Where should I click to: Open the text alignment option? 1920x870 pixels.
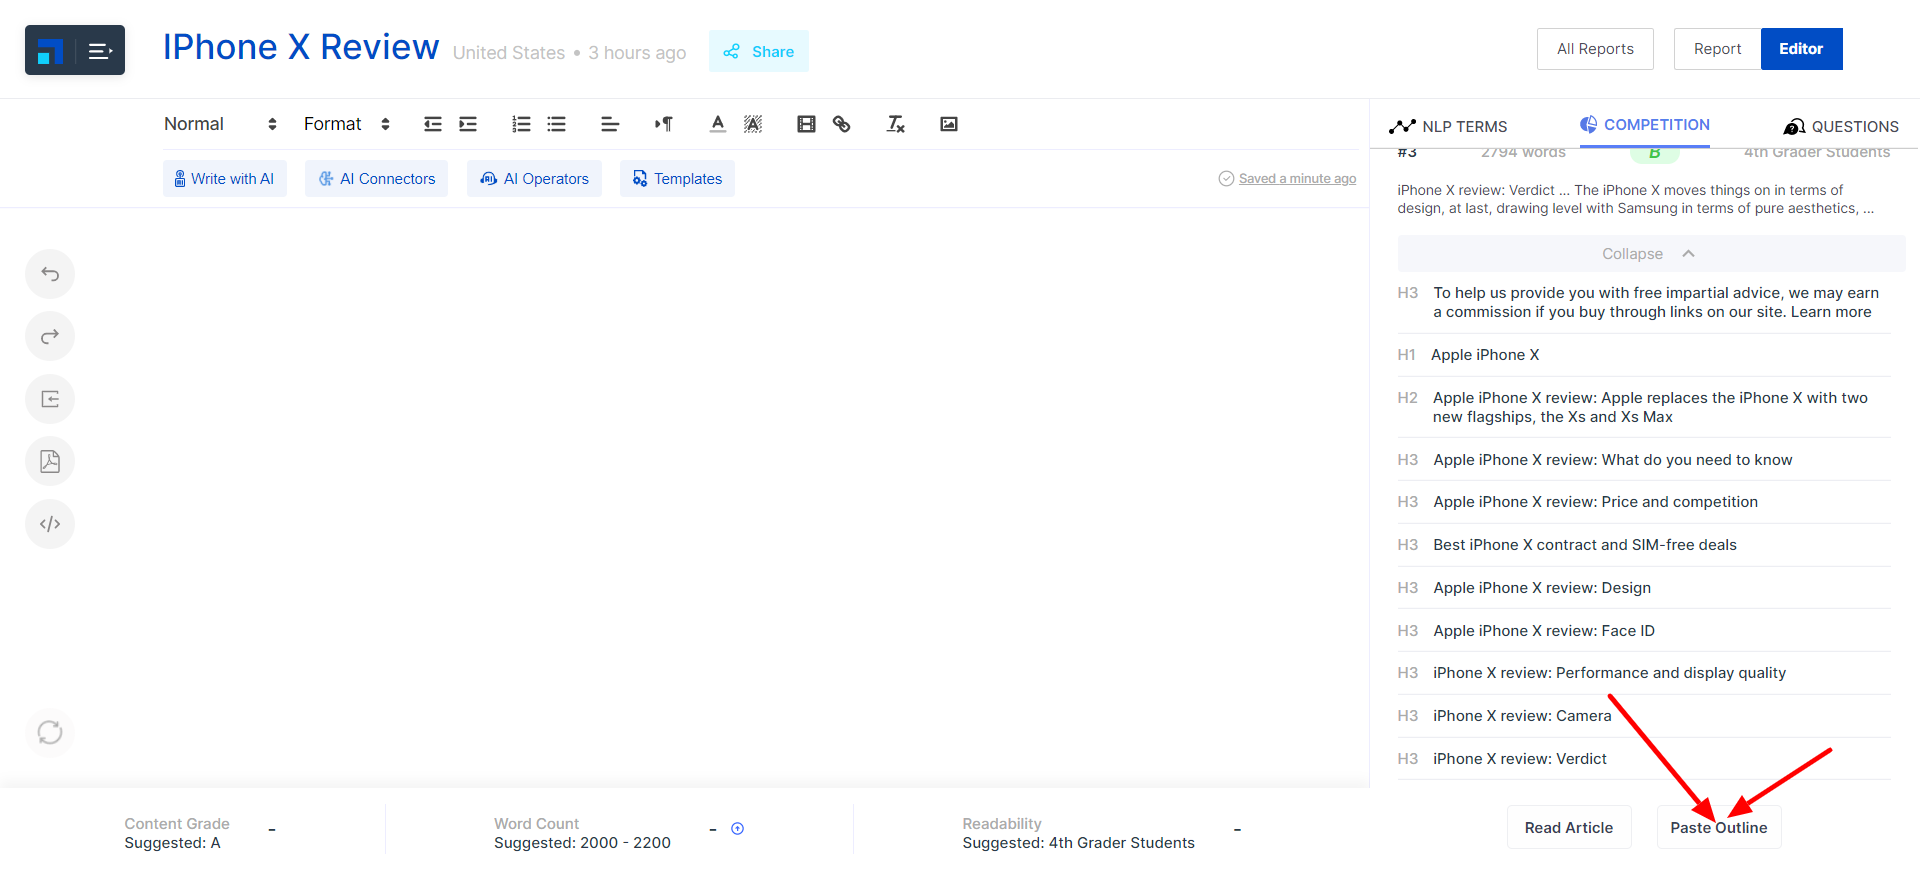(610, 124)
